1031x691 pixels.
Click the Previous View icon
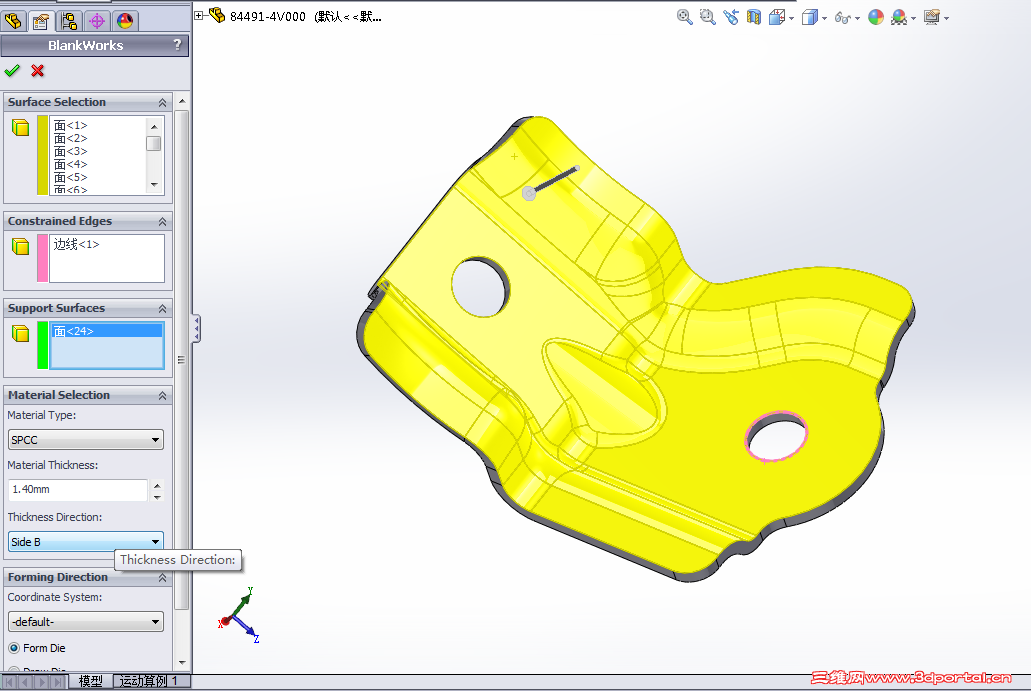pos(731,17)
